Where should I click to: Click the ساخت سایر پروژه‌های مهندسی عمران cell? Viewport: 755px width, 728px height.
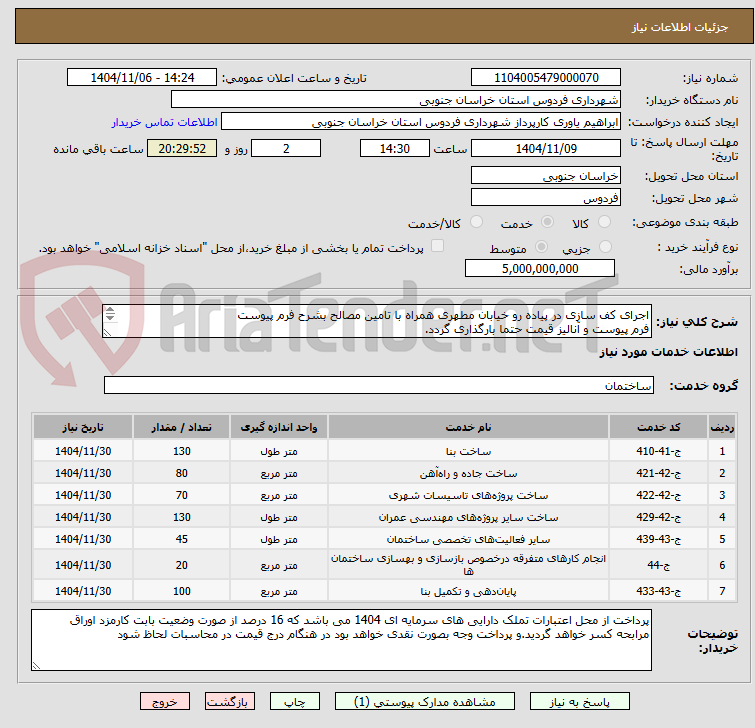tap(468, 517)
